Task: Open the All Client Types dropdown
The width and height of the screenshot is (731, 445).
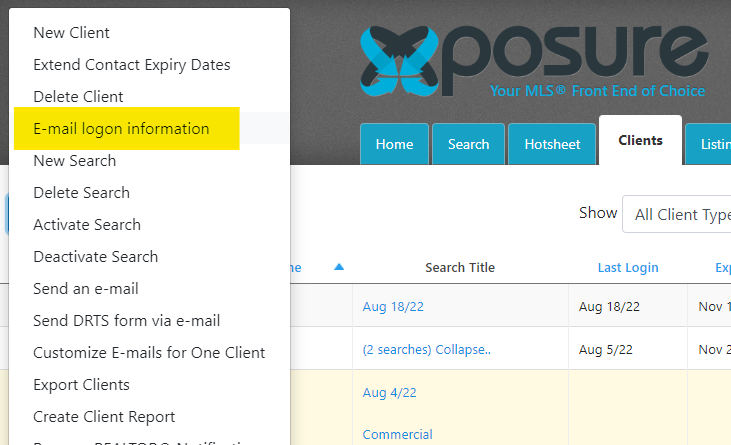Action: pyautogui.click(x=676, y=214)
